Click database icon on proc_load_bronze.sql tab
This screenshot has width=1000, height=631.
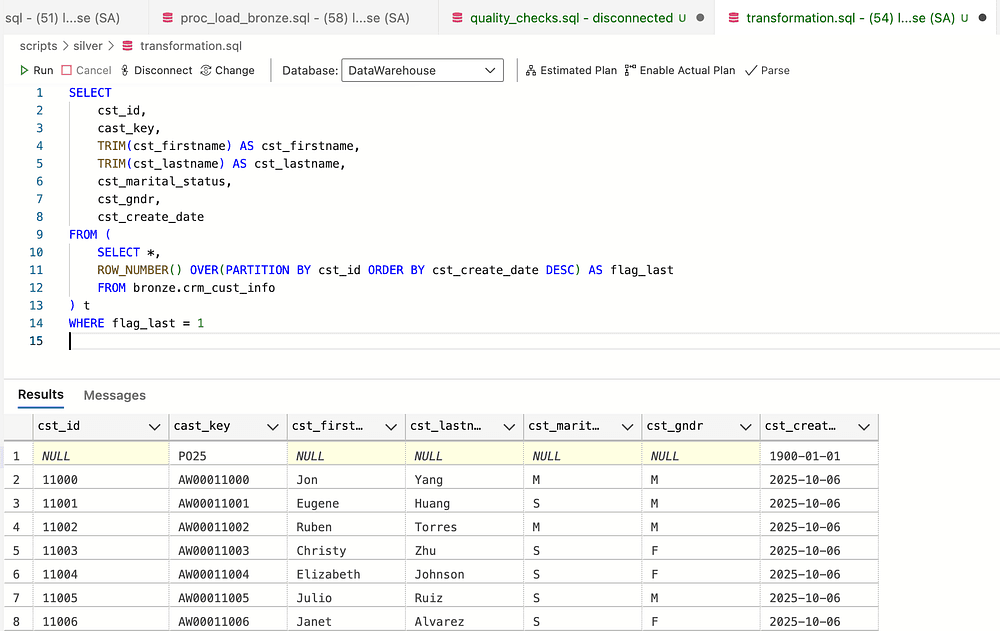click(167, 18)
